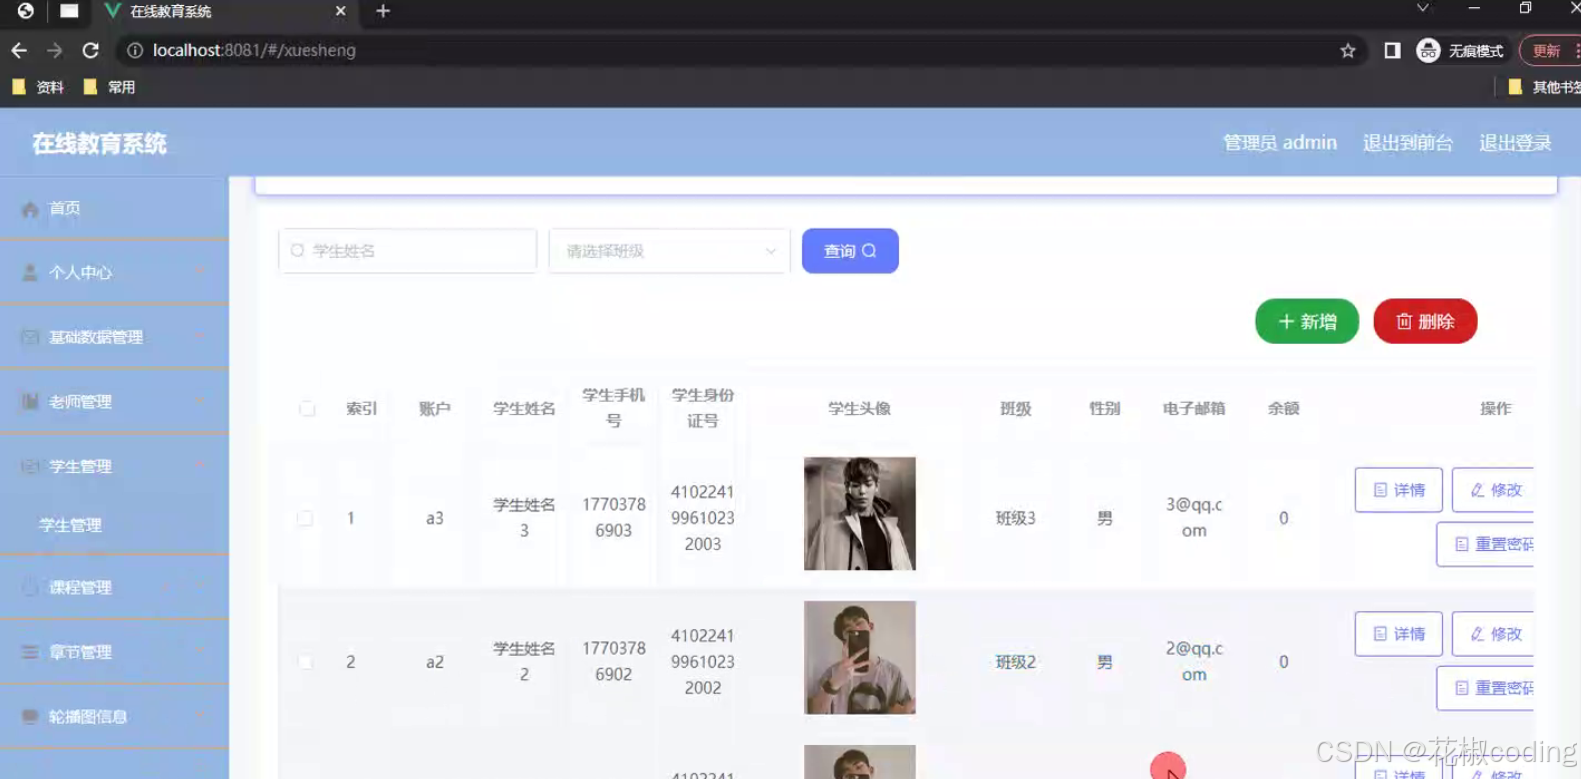
Task: Open the 基础数据管理 envelope icon
Action: point(30,337)
